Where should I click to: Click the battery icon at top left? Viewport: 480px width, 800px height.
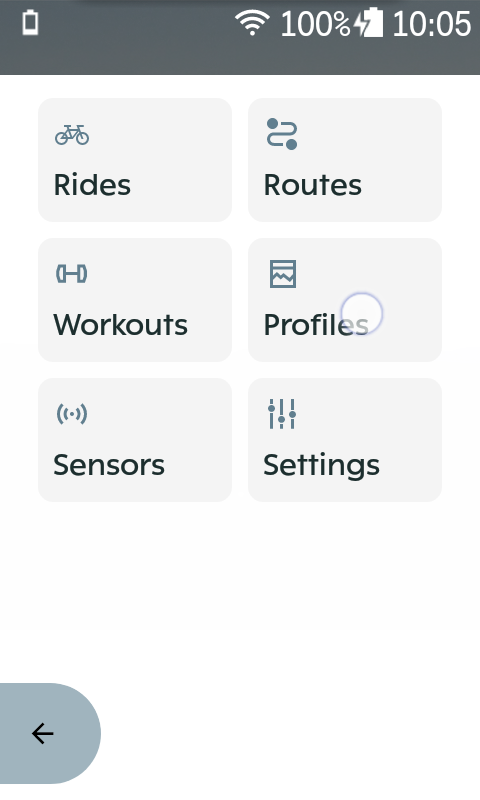31,23
